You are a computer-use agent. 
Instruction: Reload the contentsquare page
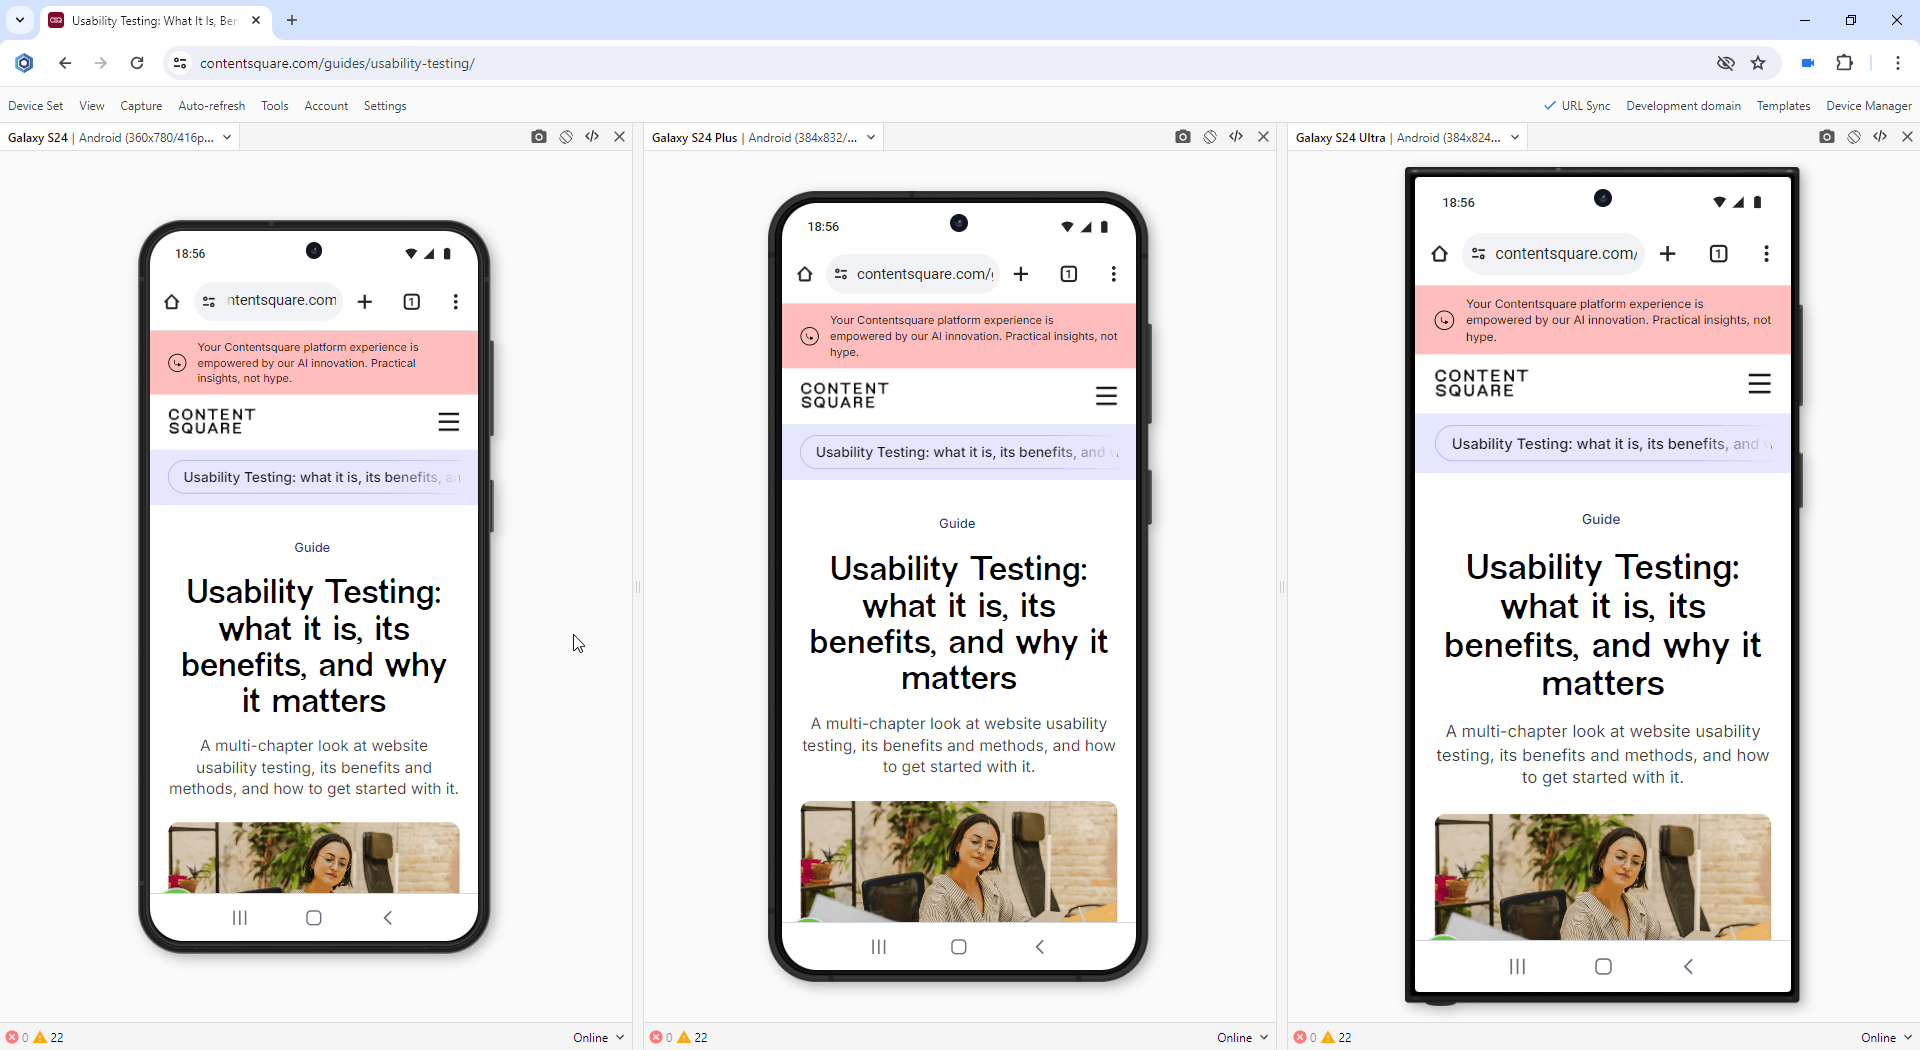pos(137,63)
